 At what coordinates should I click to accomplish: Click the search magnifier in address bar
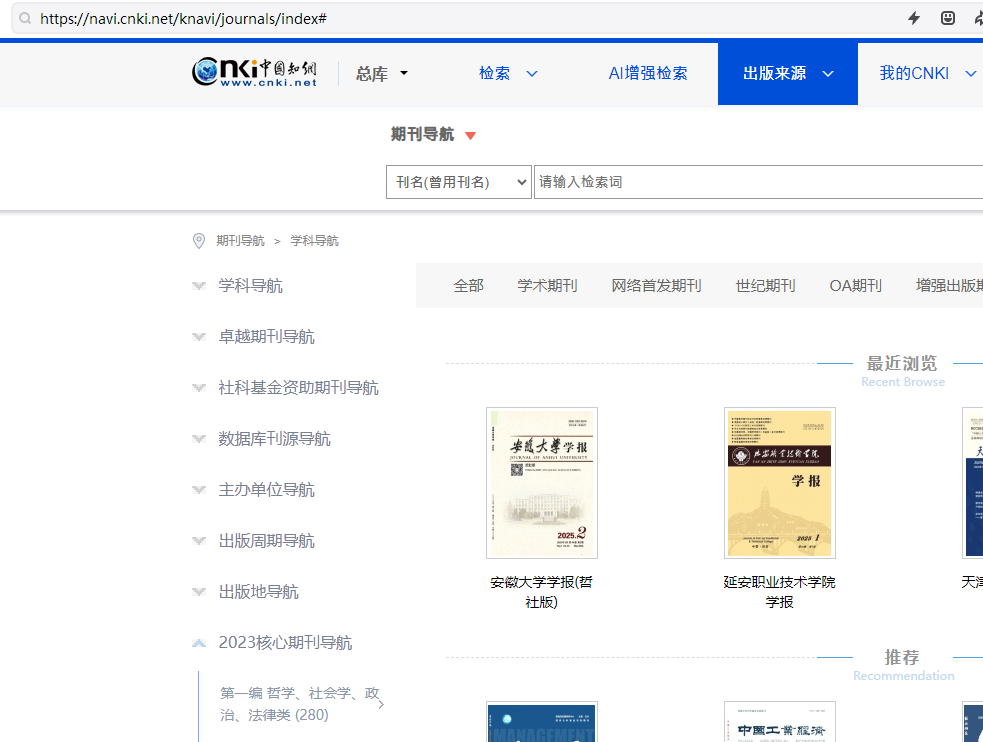click(25, 18)
